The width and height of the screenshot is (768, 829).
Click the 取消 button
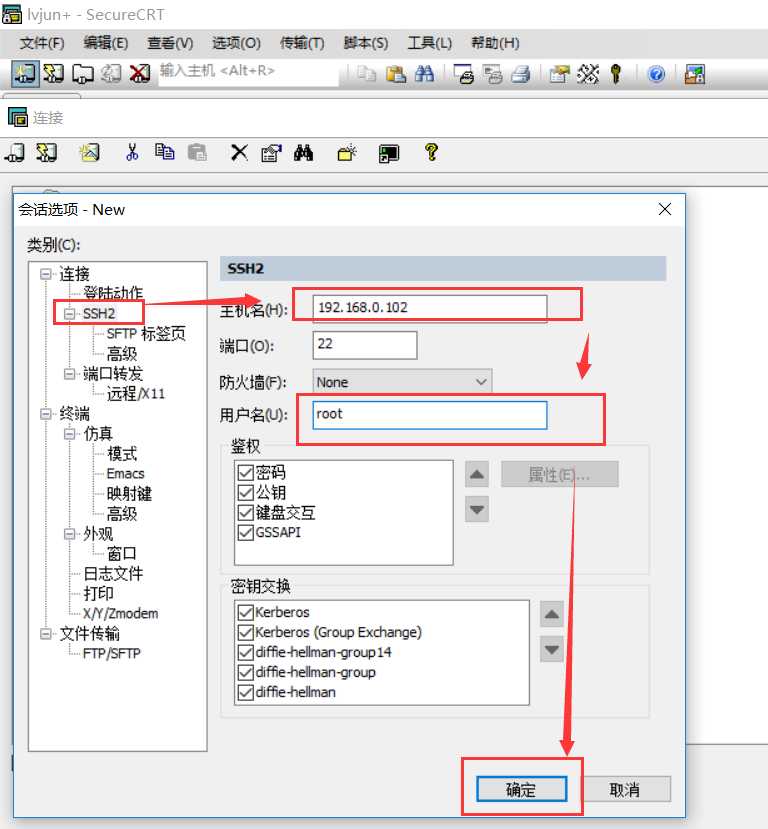[625, 789]
